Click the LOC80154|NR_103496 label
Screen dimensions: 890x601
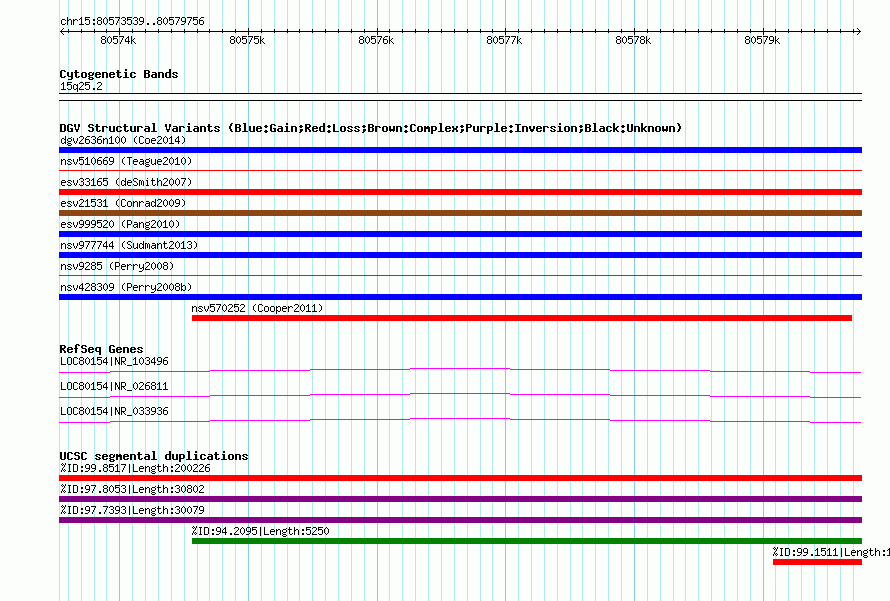[114, 362]
